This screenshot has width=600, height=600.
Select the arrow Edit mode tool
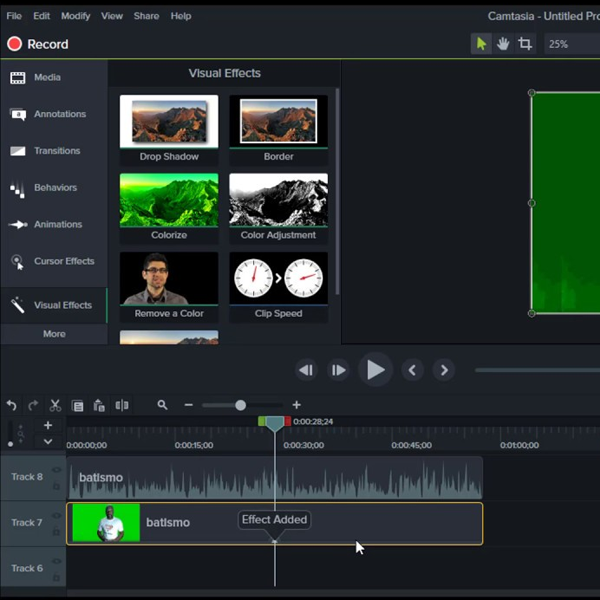coord(481,44)
